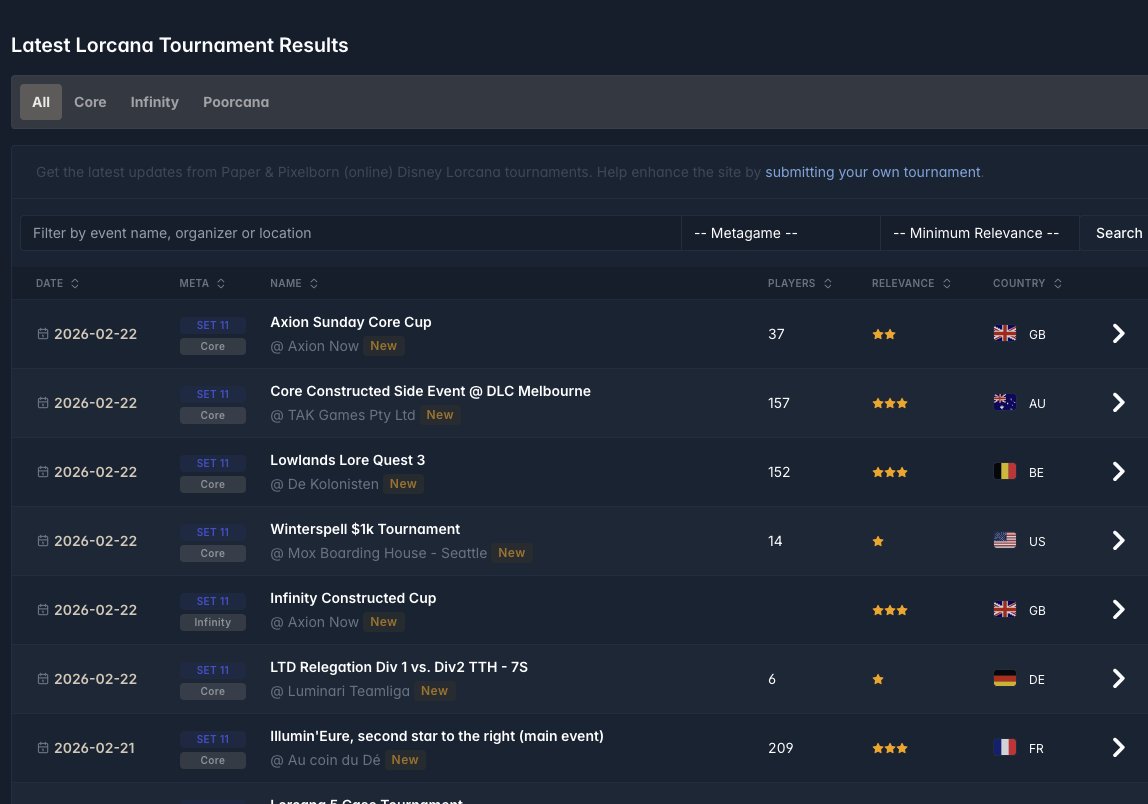Click calendar icon beside 2026-02-21 date
This screenshot has height=804, width=1148.
tap(43, 748)
